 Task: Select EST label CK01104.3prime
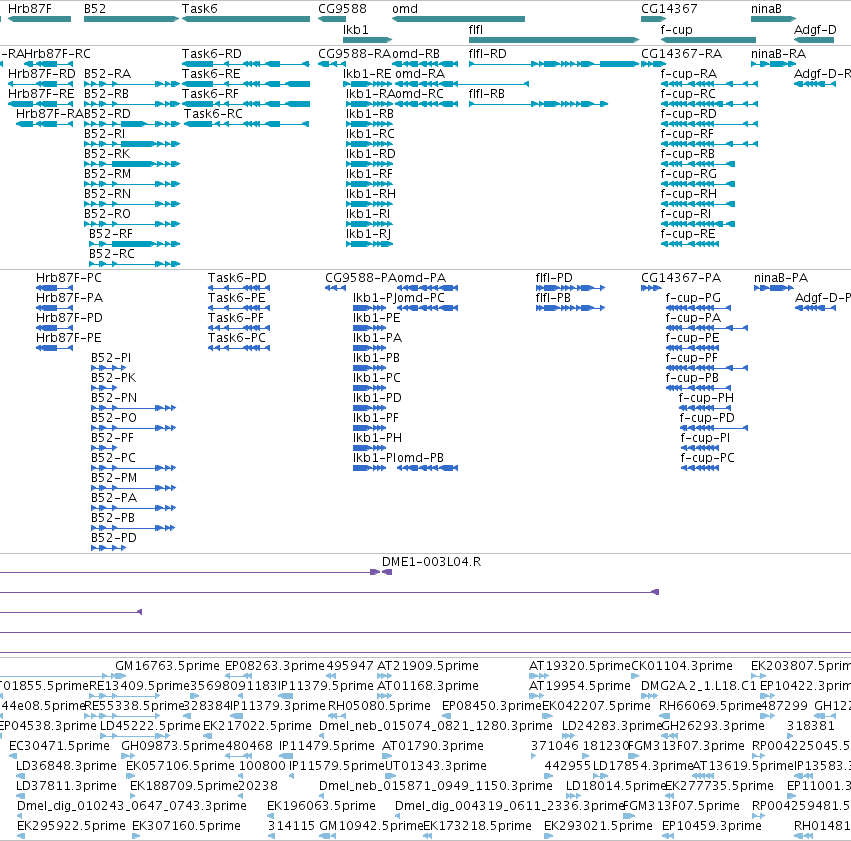(x=682, y=666)
